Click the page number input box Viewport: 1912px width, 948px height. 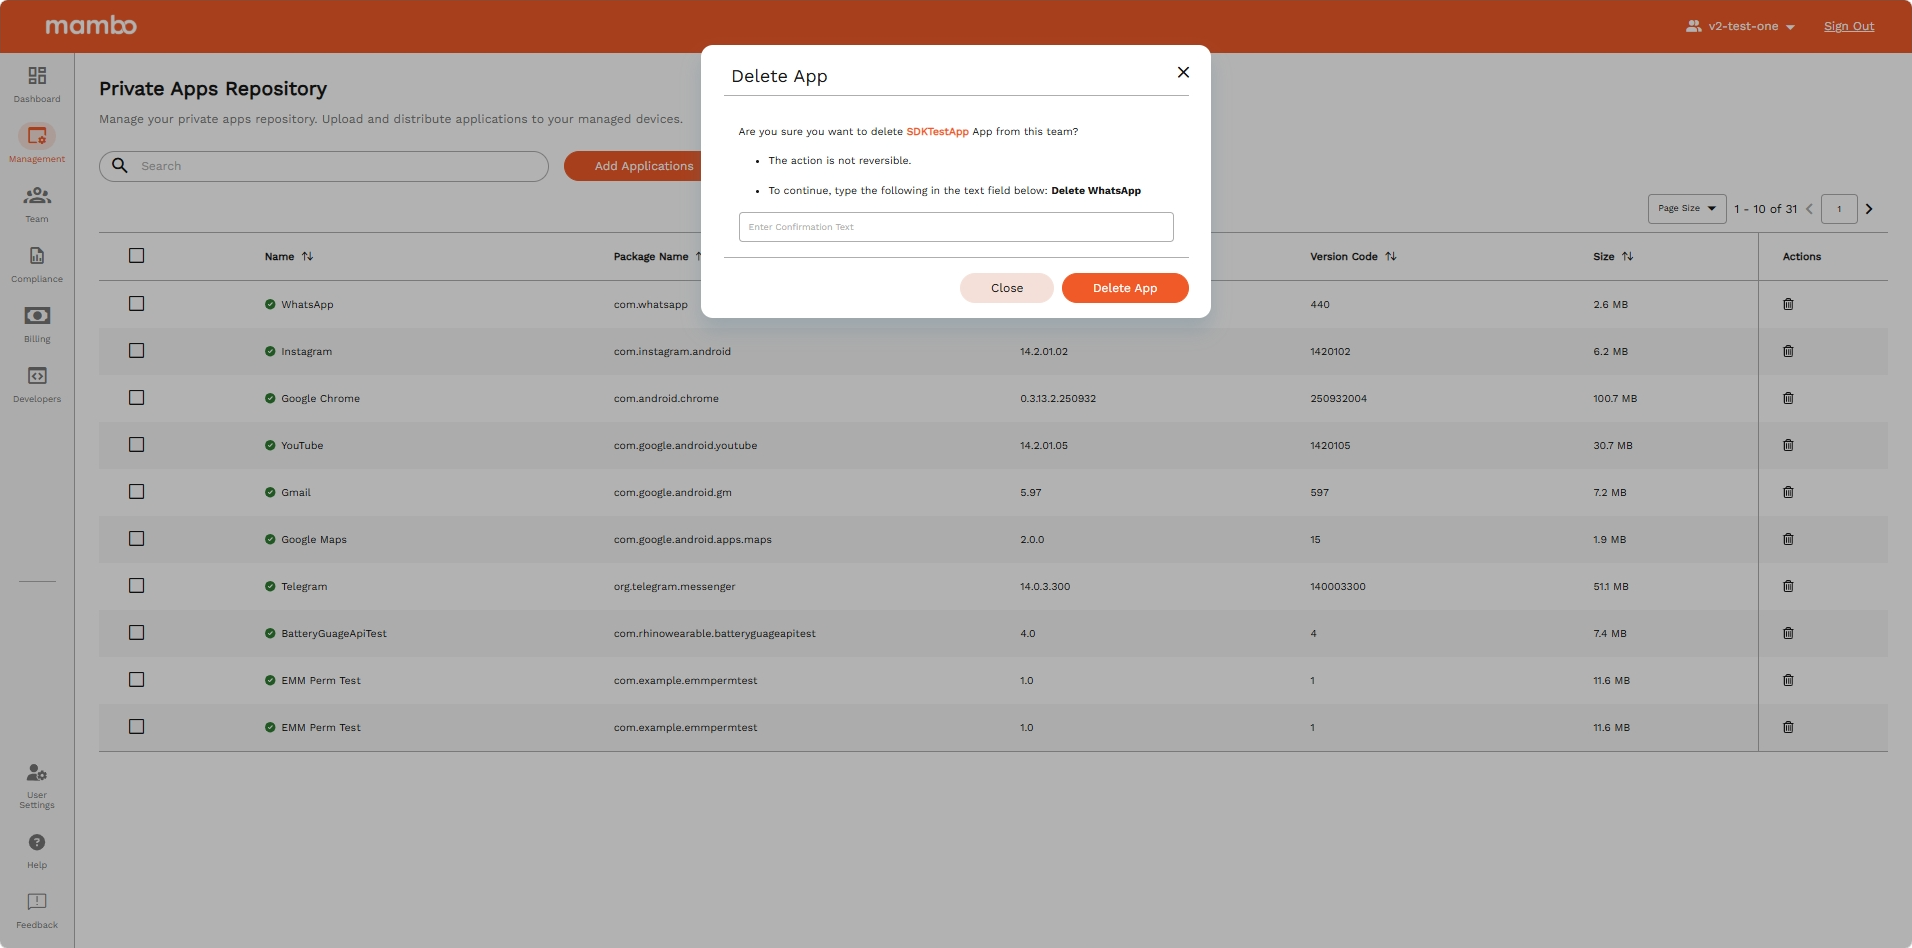tap(1839, 209)
